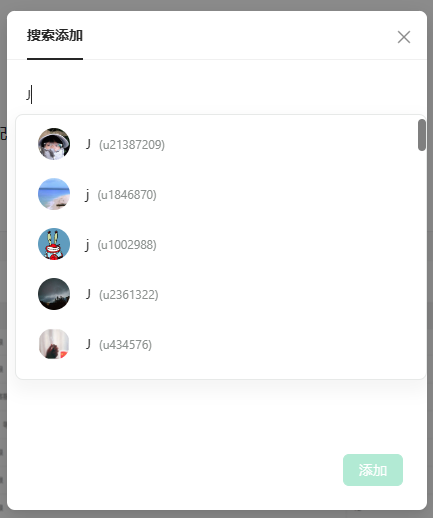Select the avatar of user u21387209
Viewport: 433px width, 518px height.
click(54, 144)
